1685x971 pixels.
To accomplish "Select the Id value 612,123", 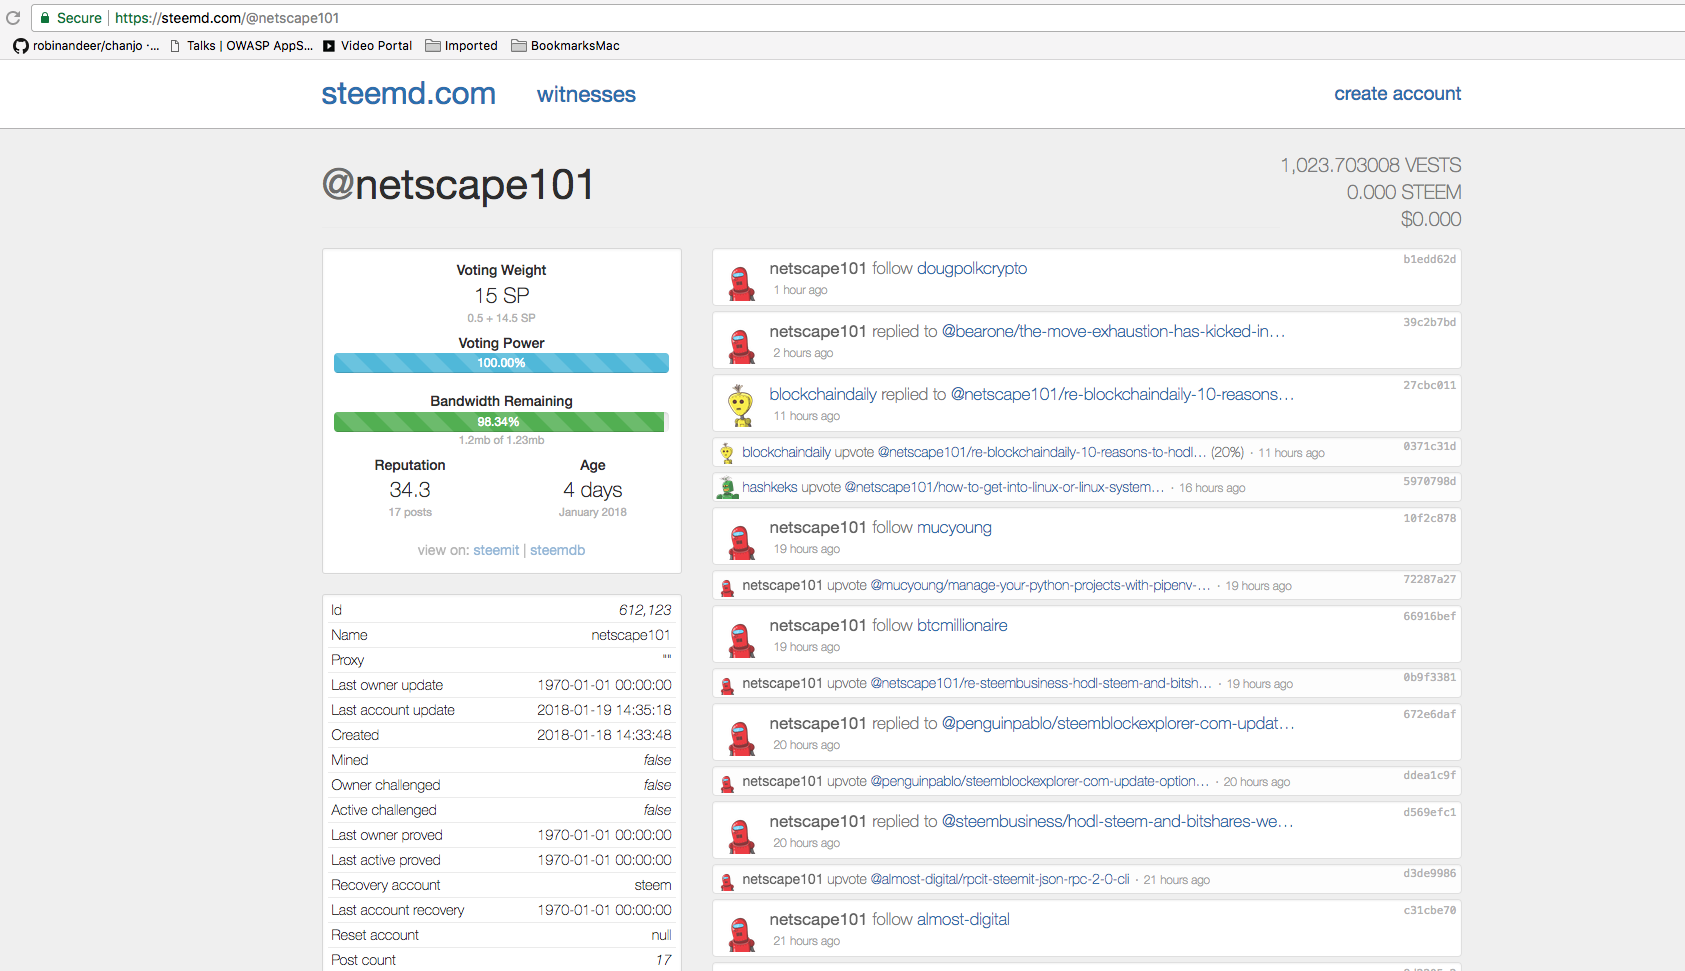I will 645,610.
